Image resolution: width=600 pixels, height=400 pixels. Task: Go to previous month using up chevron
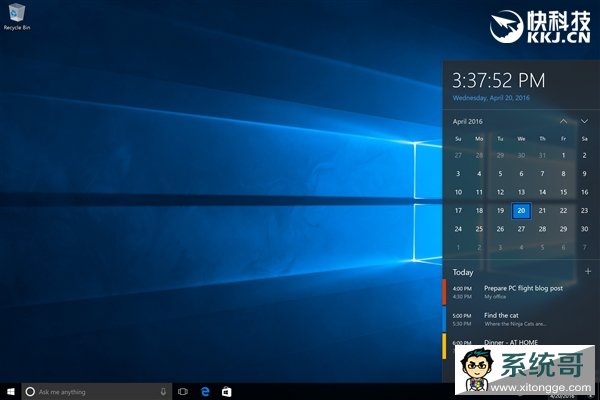[563, 121]
